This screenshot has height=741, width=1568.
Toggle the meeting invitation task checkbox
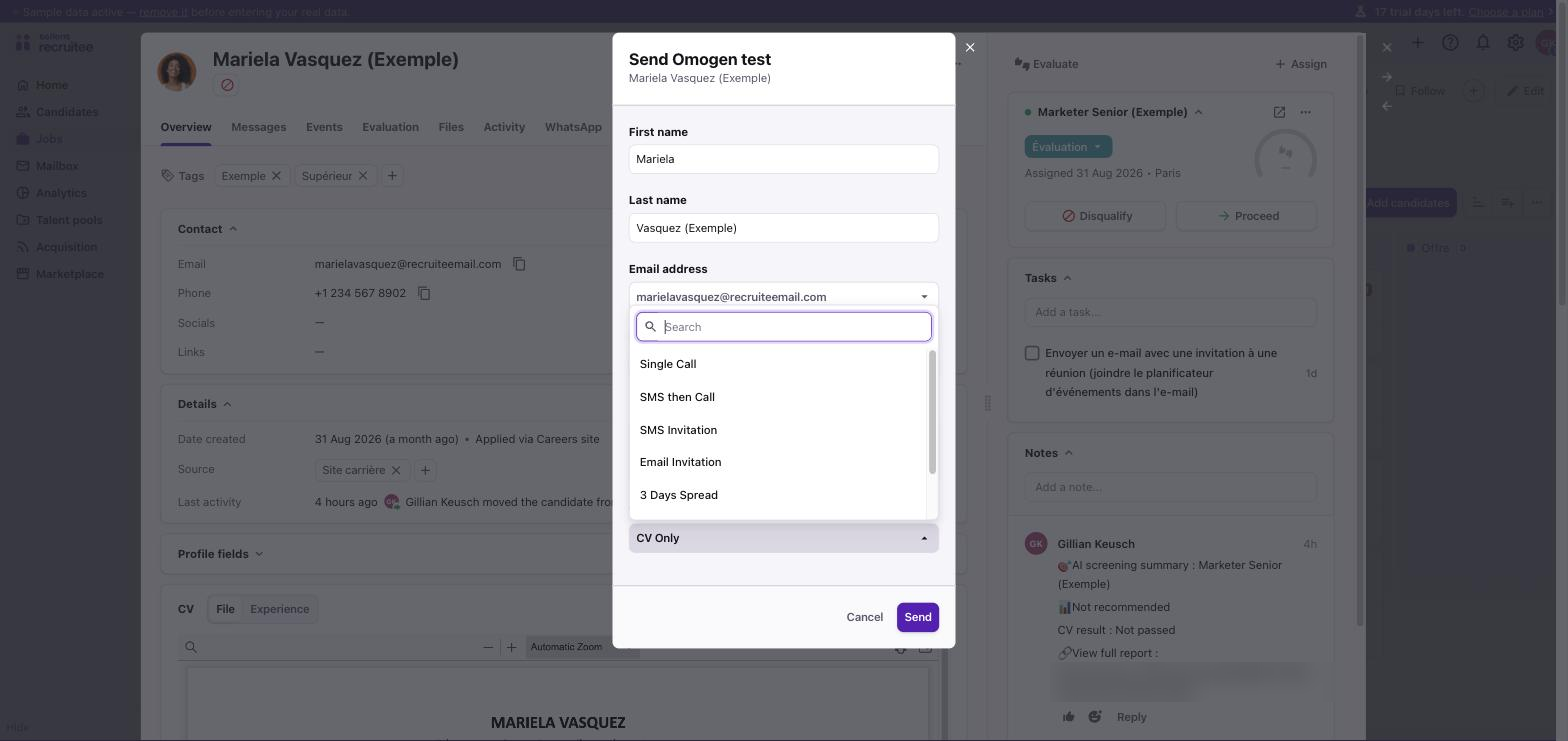point(1032,353)
